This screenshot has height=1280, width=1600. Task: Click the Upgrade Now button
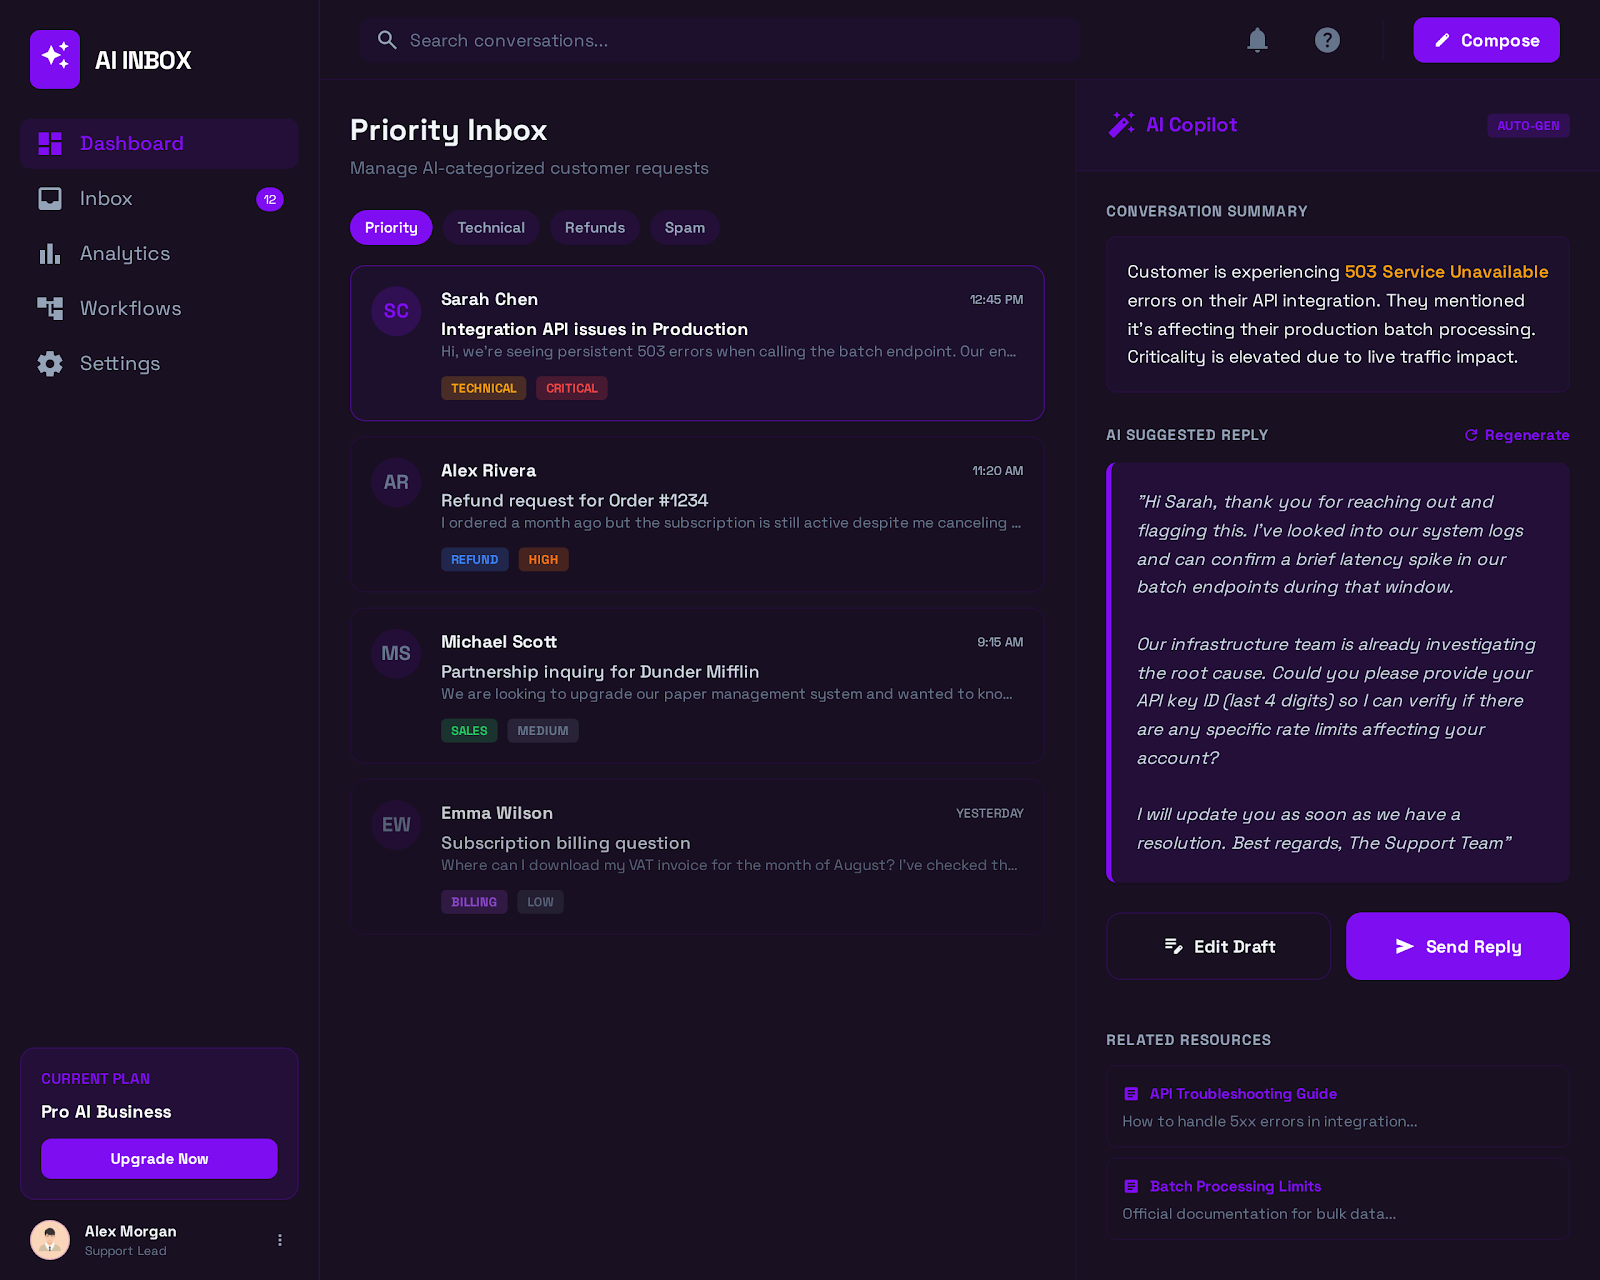159,1158
